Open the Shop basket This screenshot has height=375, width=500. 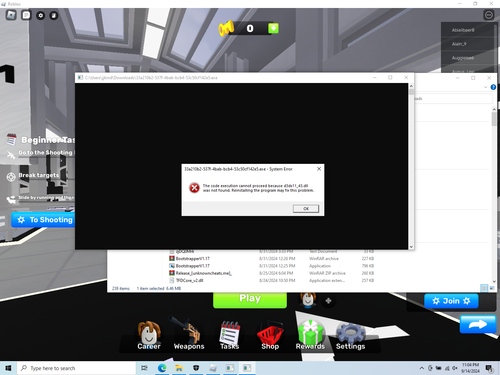click(x=270, y=335)
